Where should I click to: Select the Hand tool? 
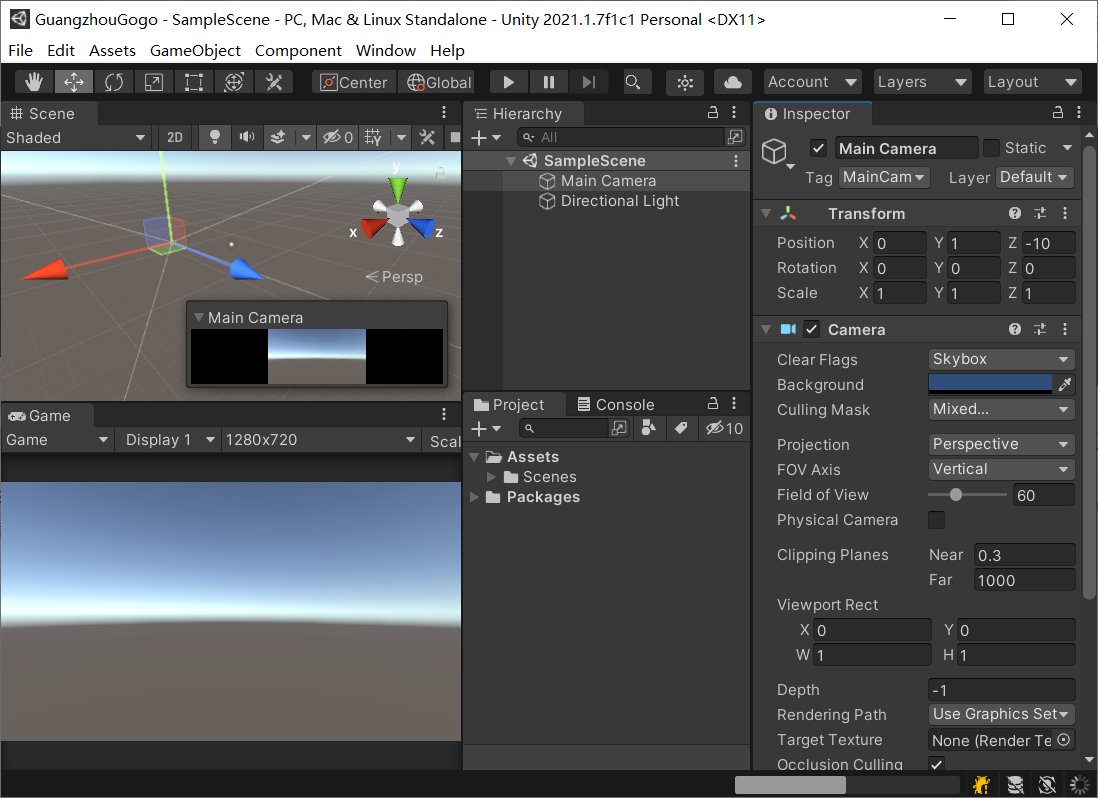(34, 82)
